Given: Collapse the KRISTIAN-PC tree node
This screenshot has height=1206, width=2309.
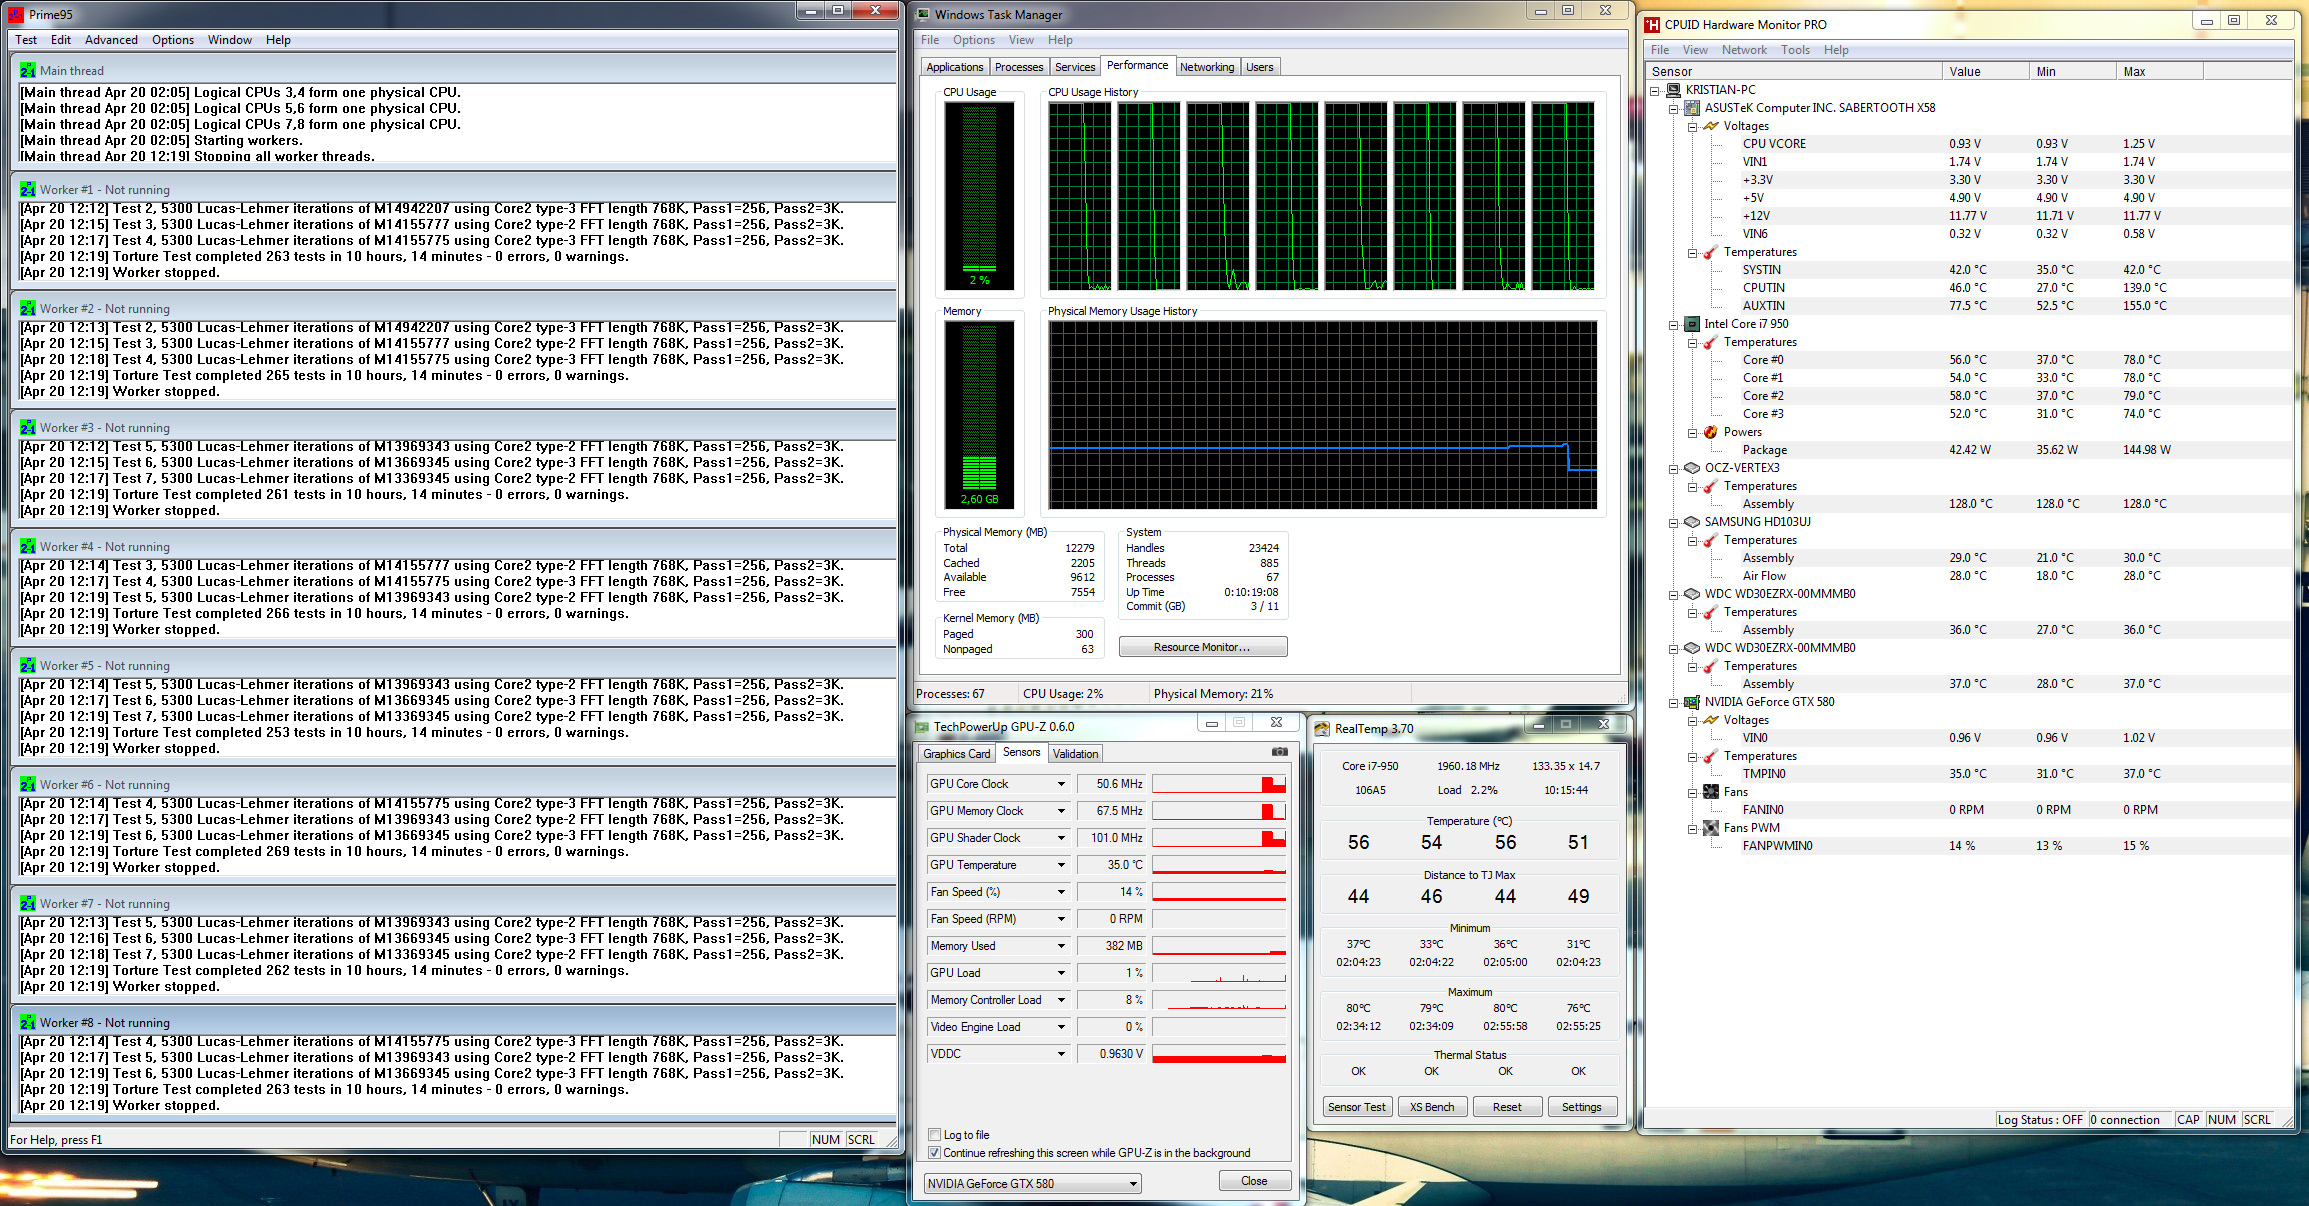Looking at the screenshot, I should point(1655,90).
